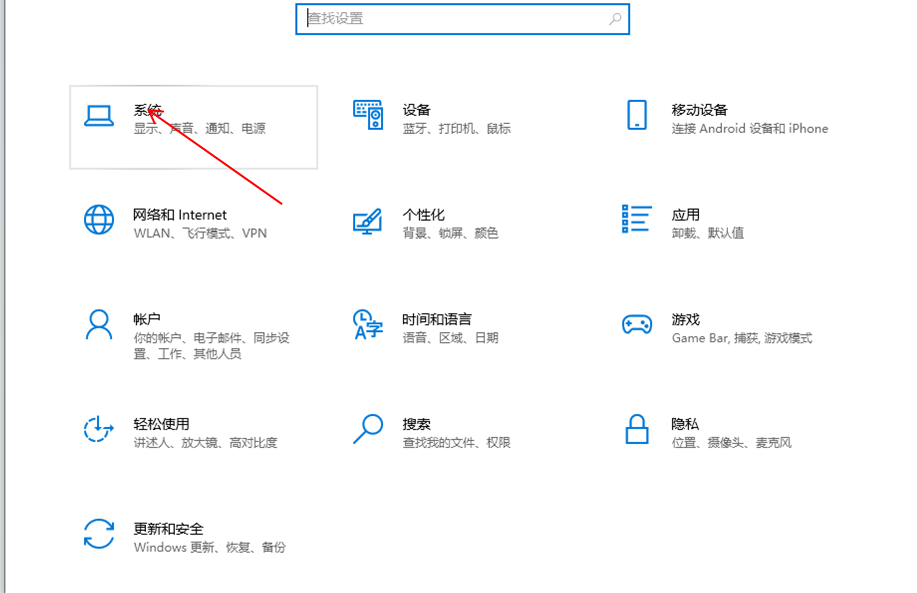
Task: Open the 移动设备 settings title
Action: pyautogui.click(x=699, y=110)
